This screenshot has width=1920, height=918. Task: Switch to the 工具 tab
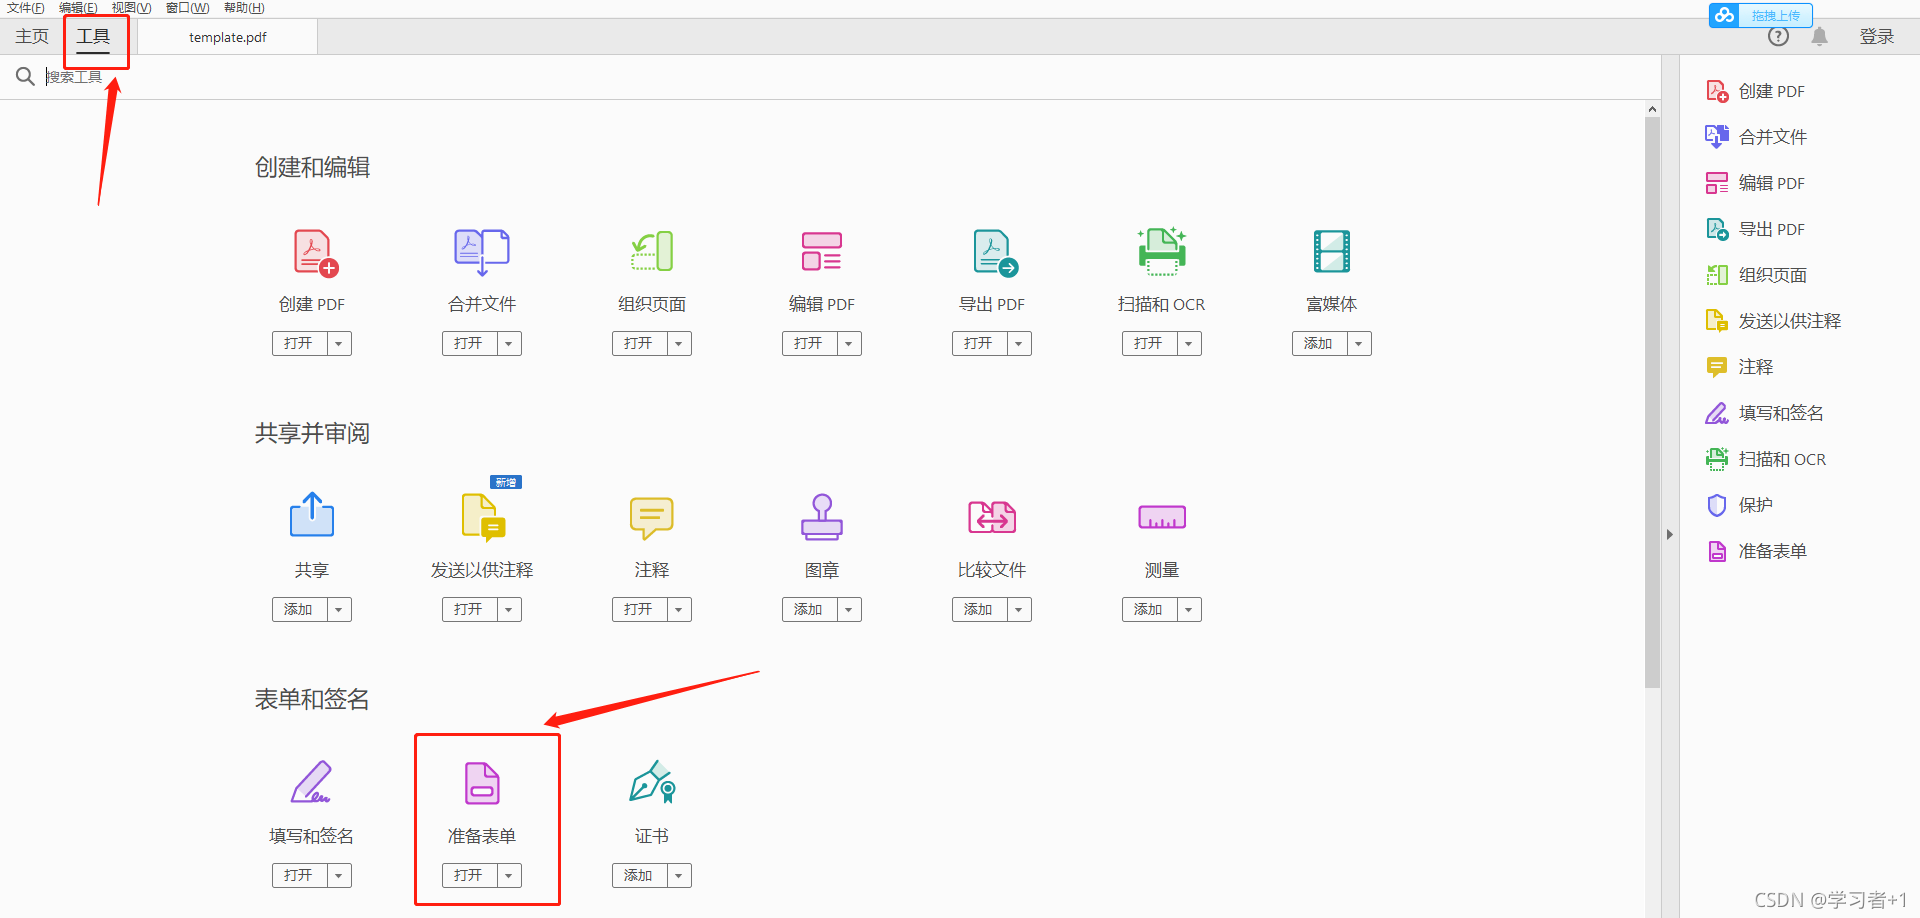coord(94,37)
